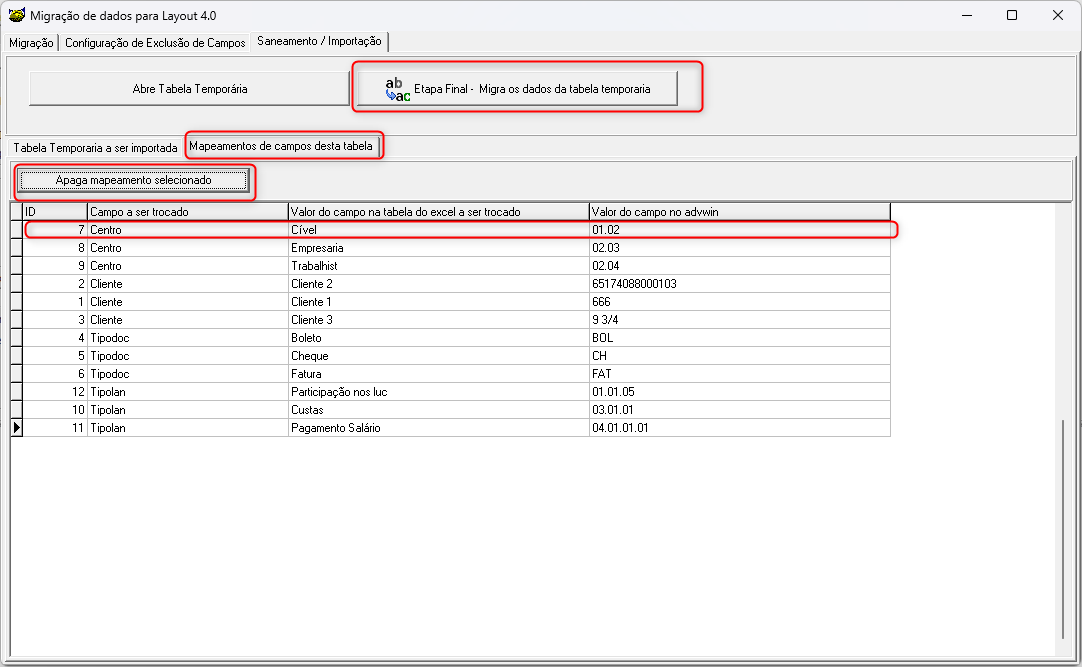Select the Fatura cell
This screenshot has width=1082, height=667.
pyautogui.click(x=439, y=373)
